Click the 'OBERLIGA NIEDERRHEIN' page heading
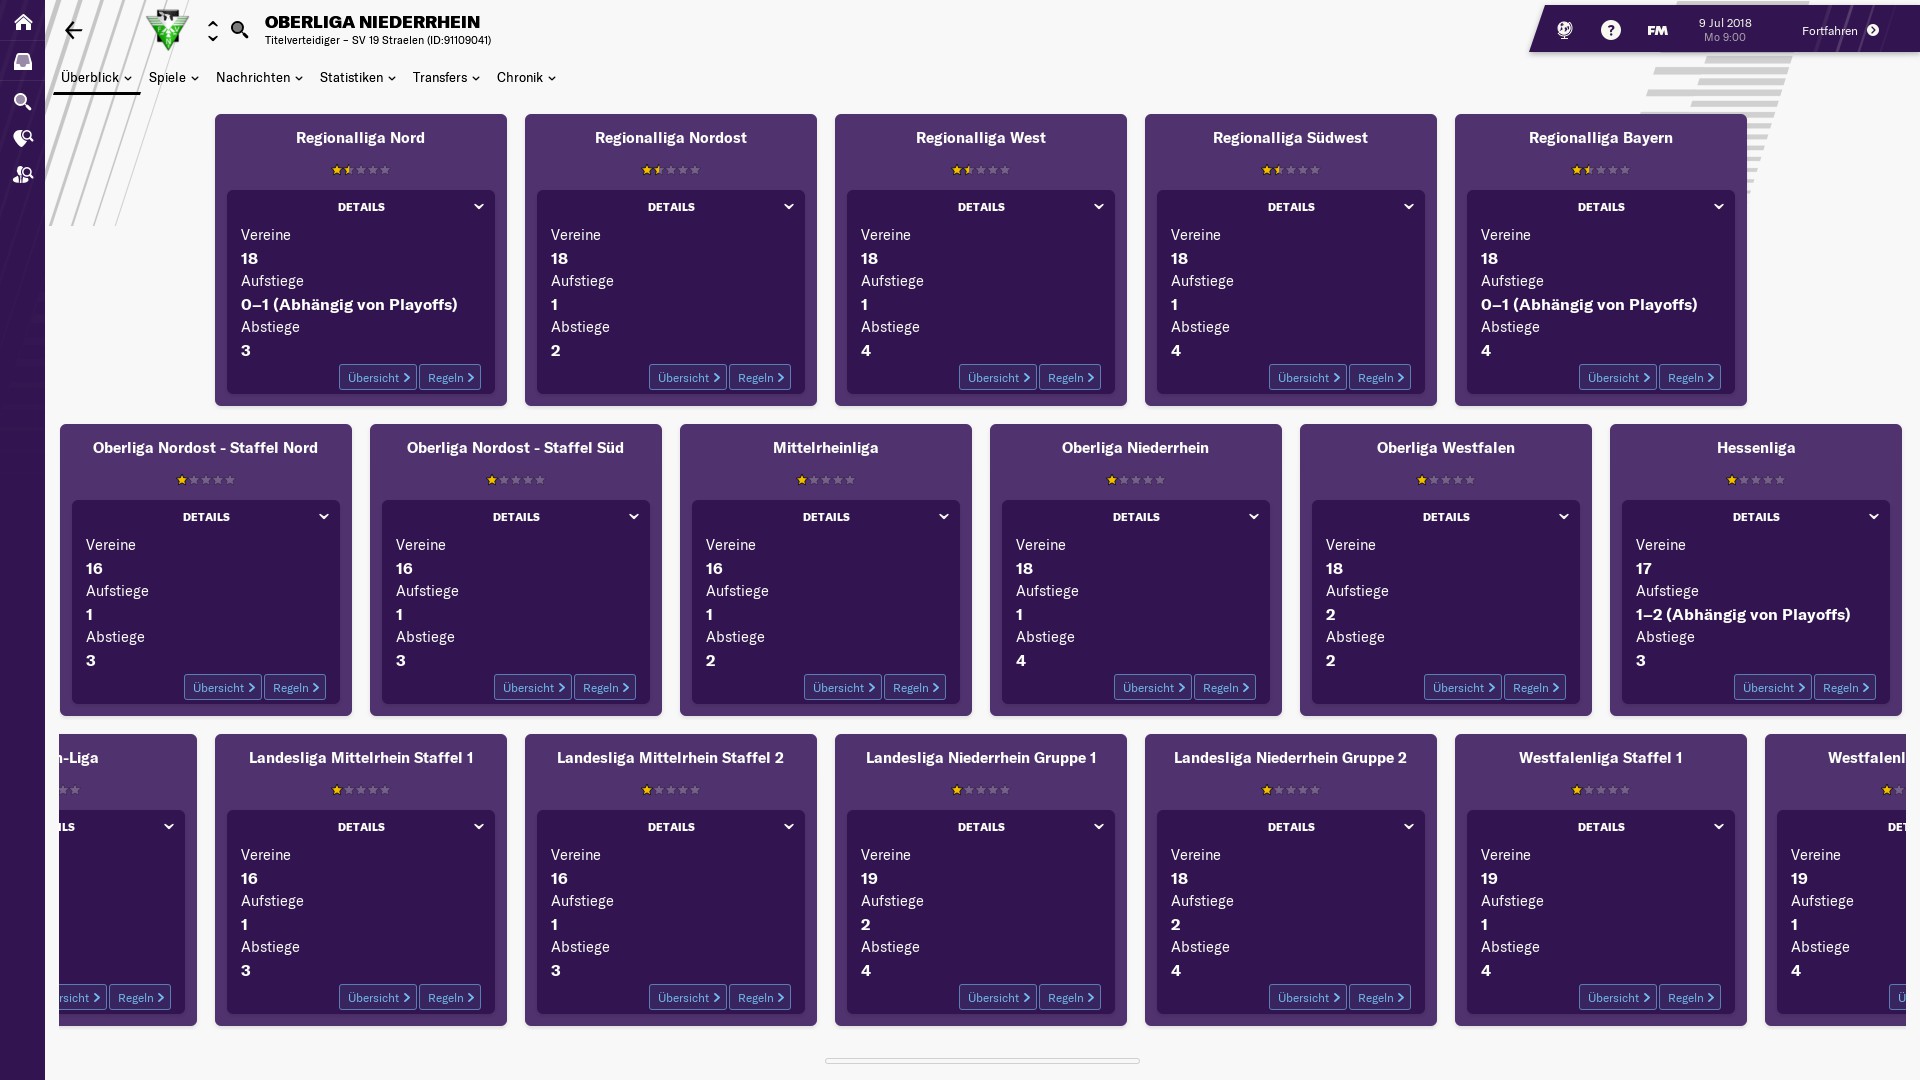The image size is (1920, 1080). 372,22
